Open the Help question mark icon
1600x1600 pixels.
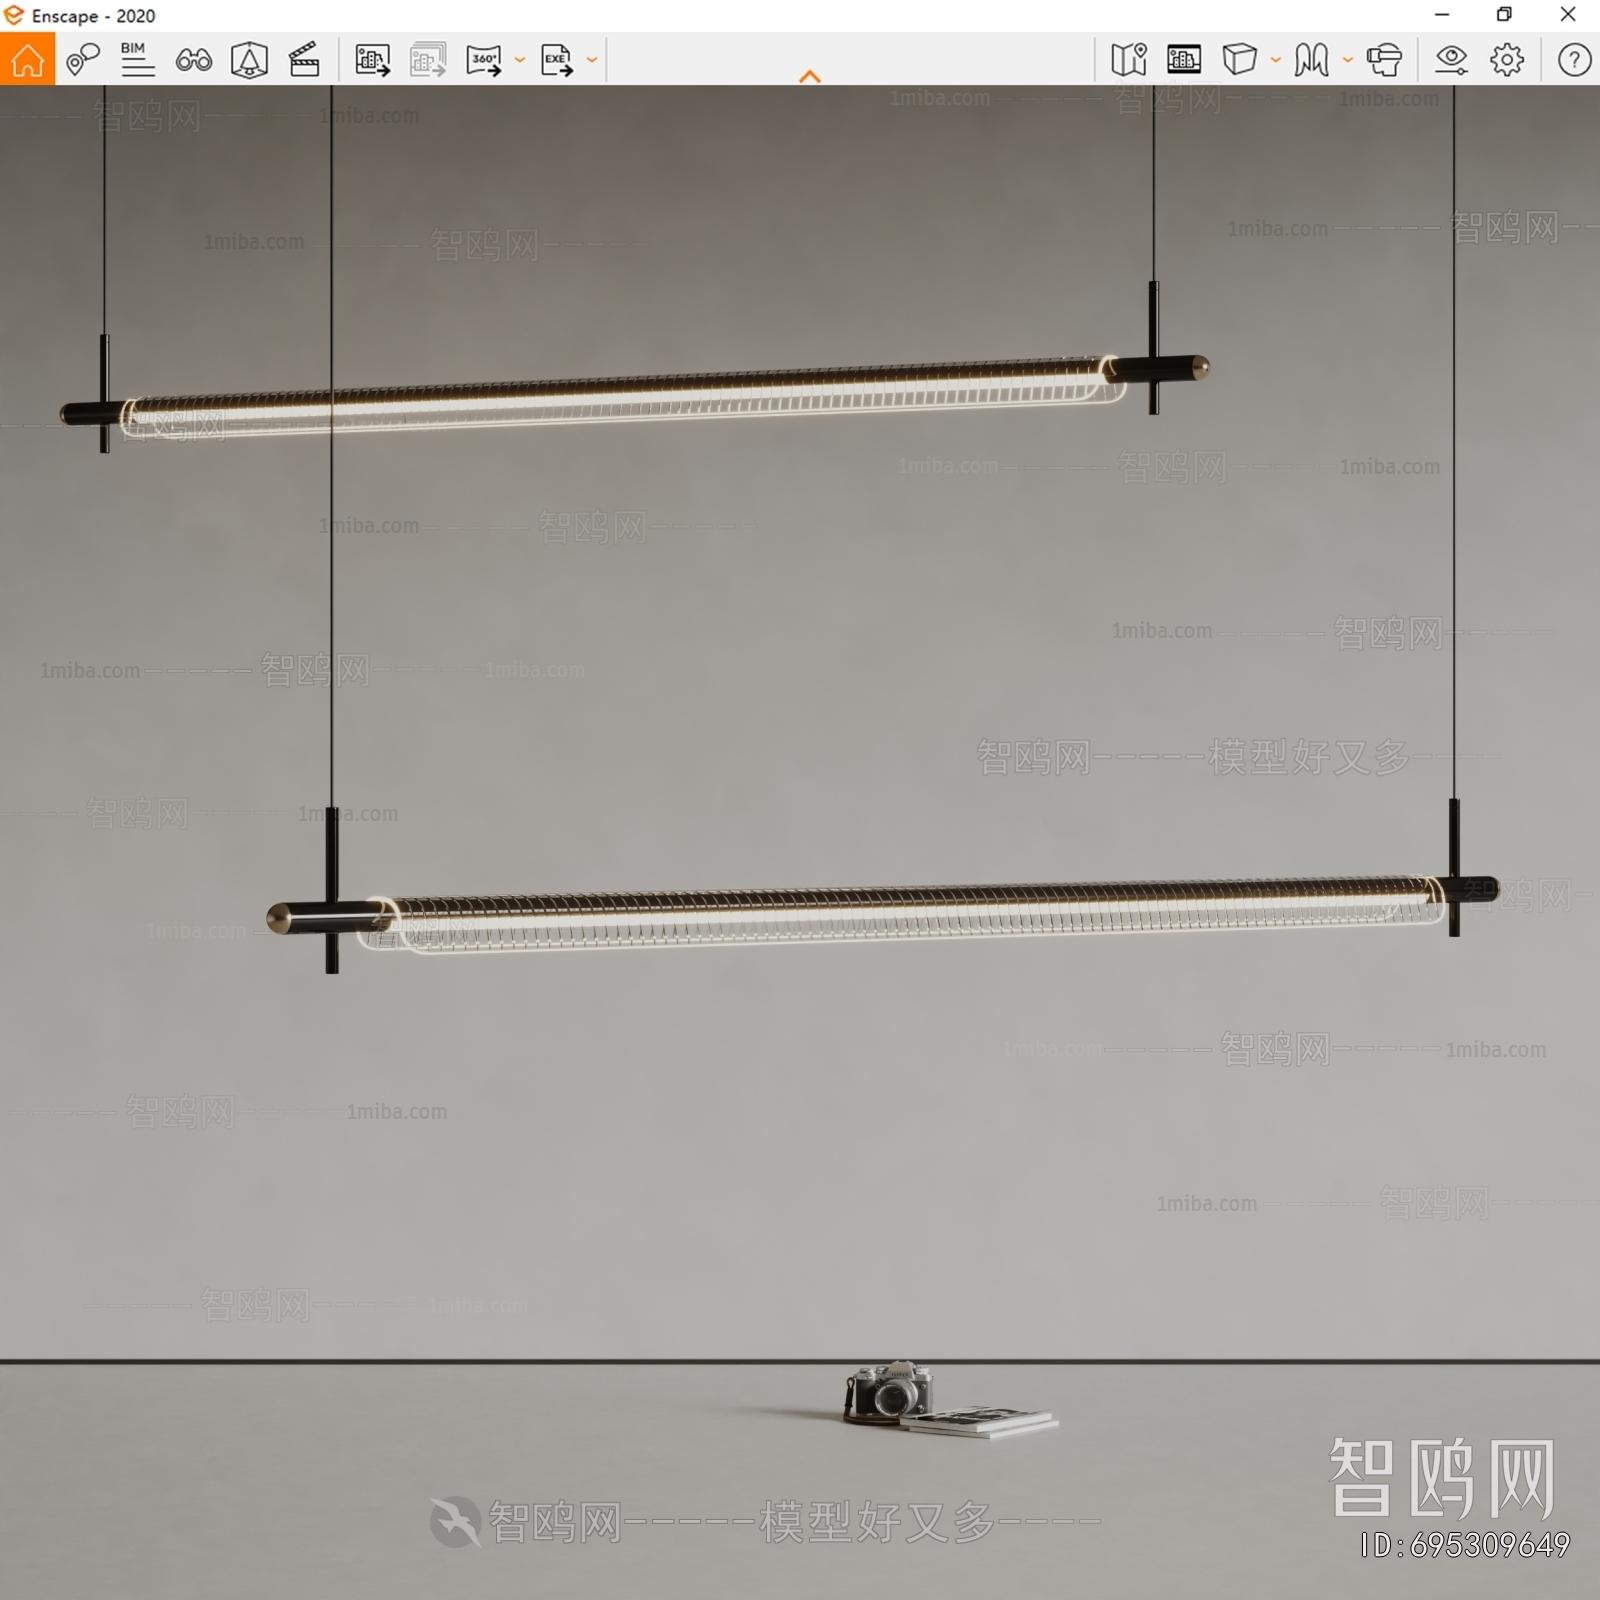tap(1574, 60)
